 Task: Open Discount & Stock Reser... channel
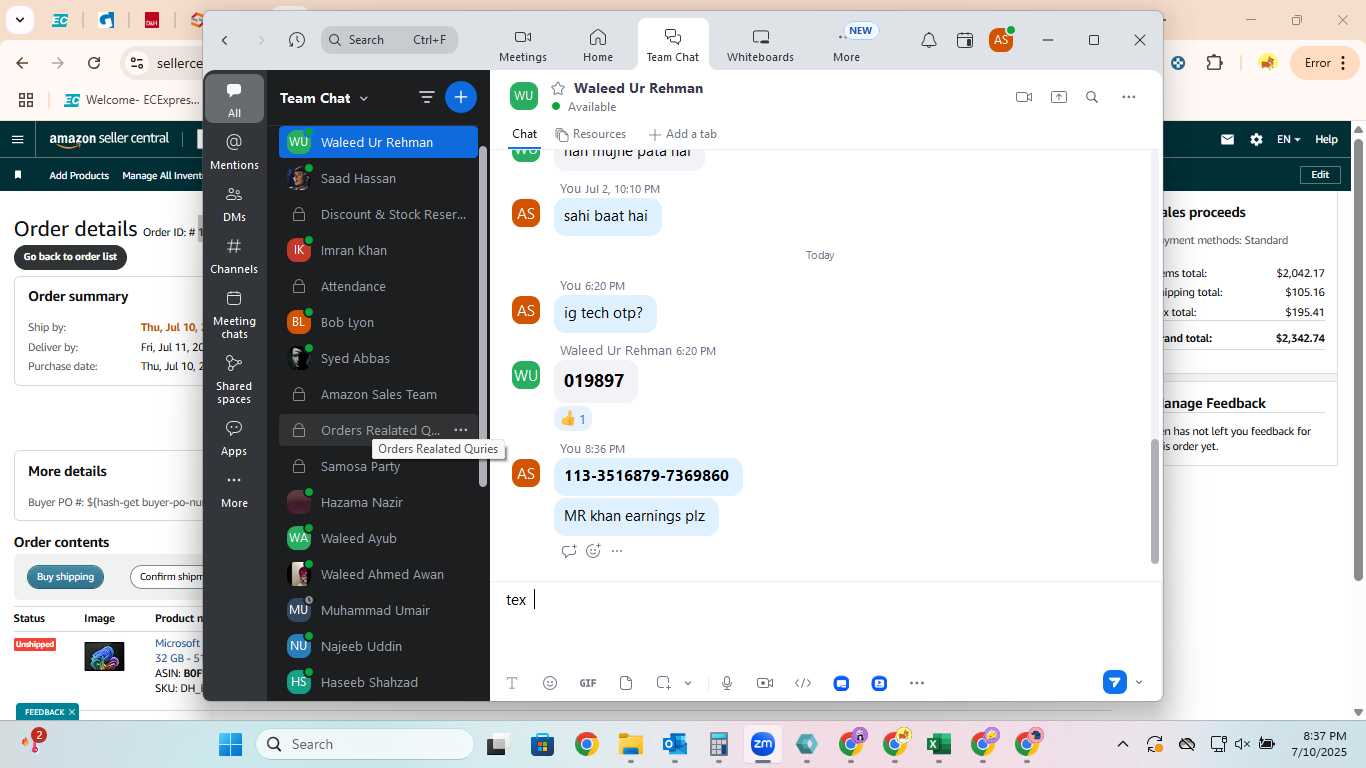(x=378, y=214)
